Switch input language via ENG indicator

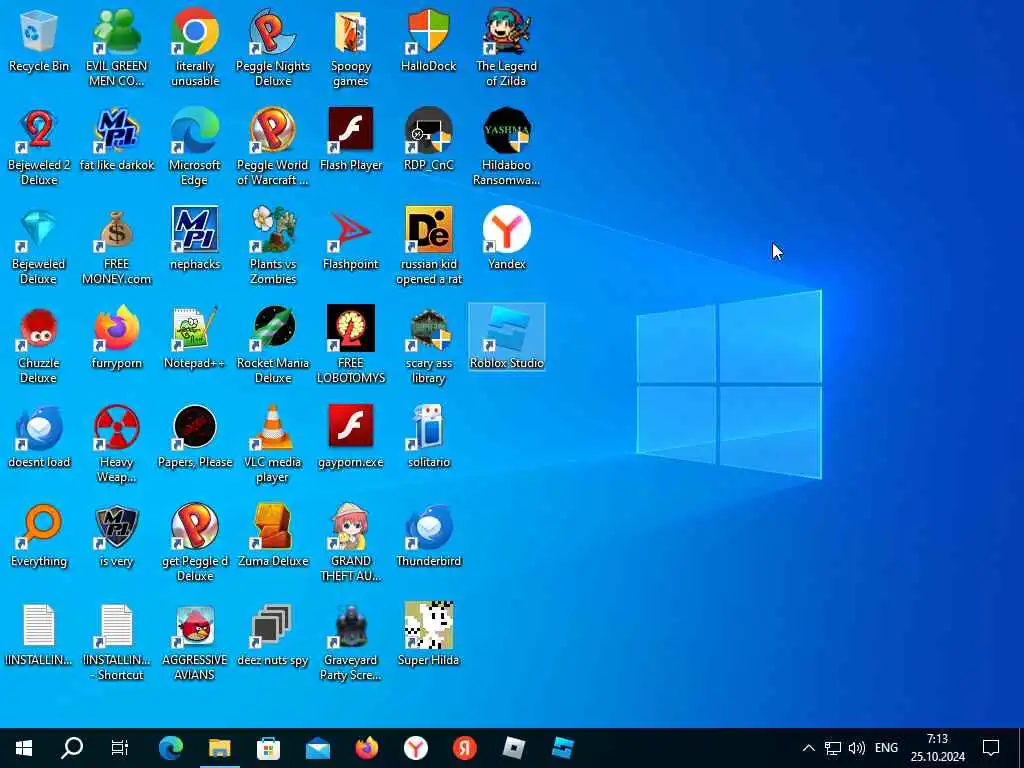pos(886,748)
